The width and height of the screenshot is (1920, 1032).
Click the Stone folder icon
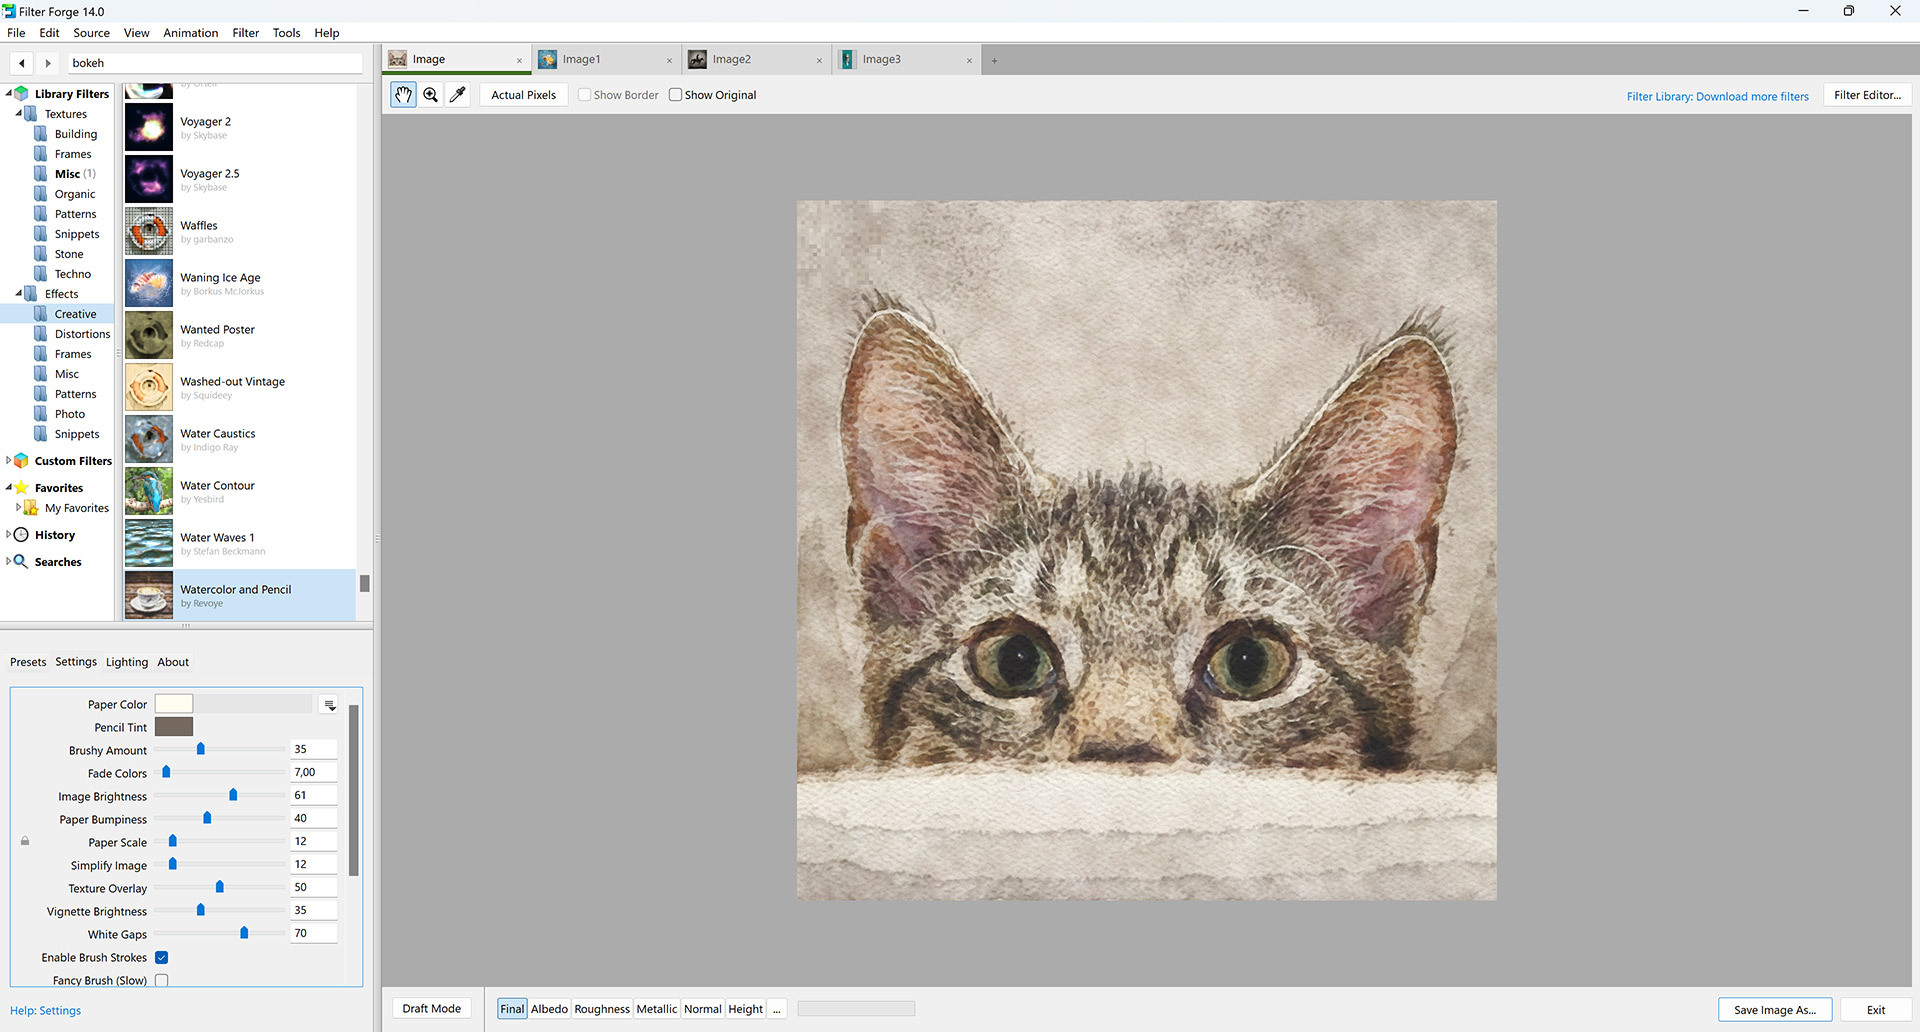tap(41, 254)
